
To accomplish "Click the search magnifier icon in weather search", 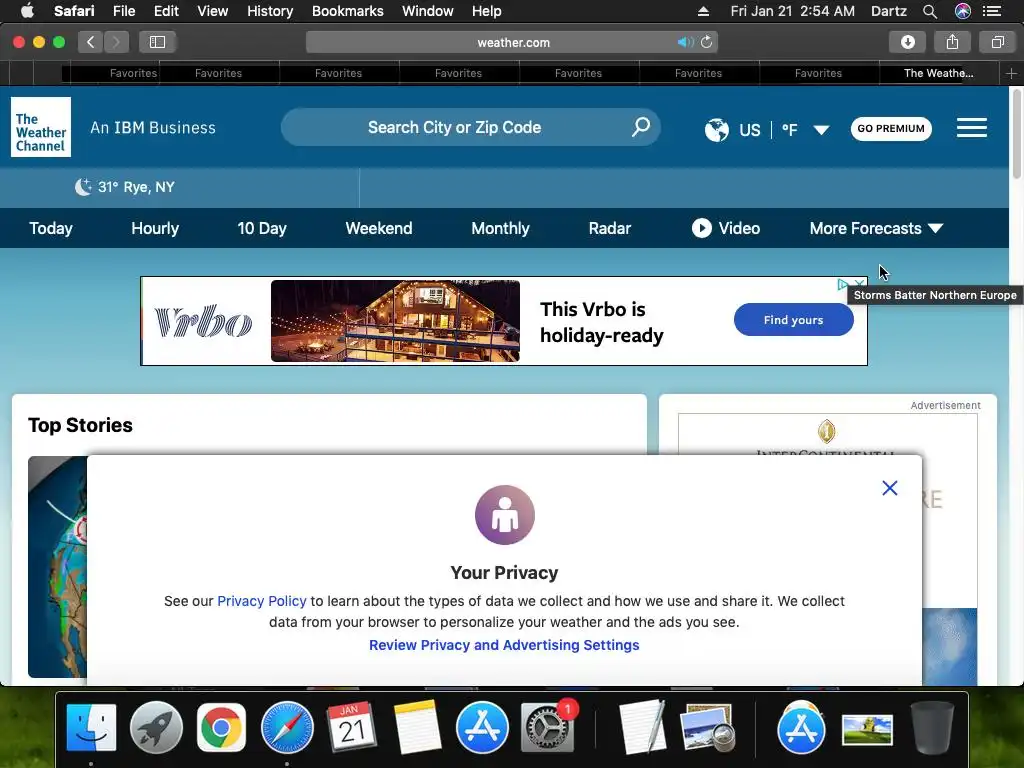I will [641, 127].
